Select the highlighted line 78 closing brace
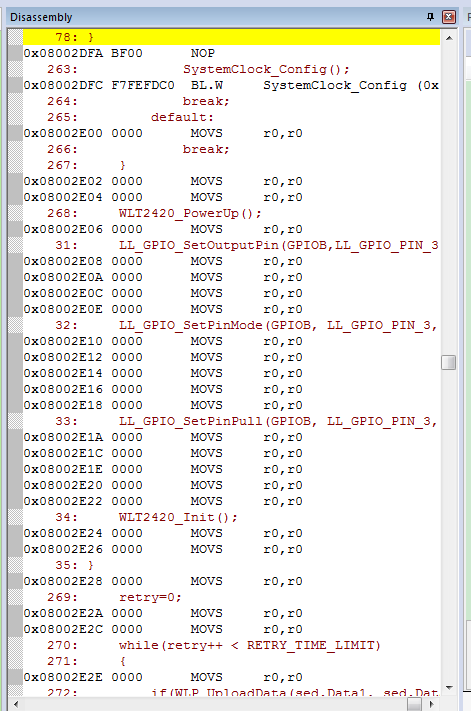This screenshot has height=711, width=471. tap(231, 37)
